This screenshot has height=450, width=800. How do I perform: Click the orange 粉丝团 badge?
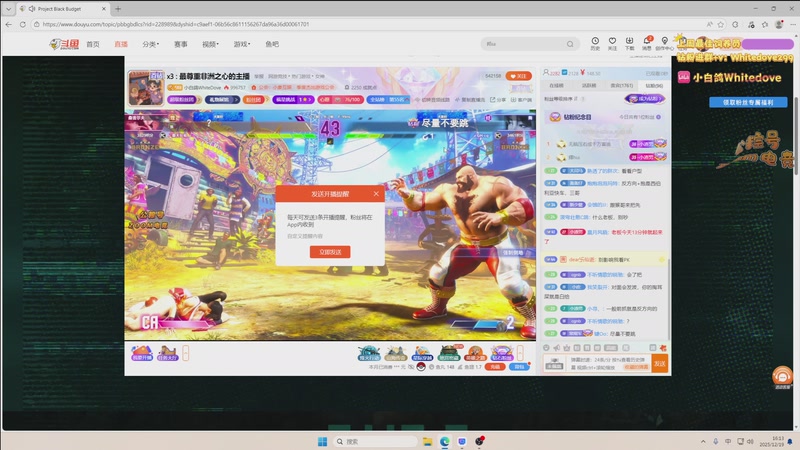click(x=256, y=99)
